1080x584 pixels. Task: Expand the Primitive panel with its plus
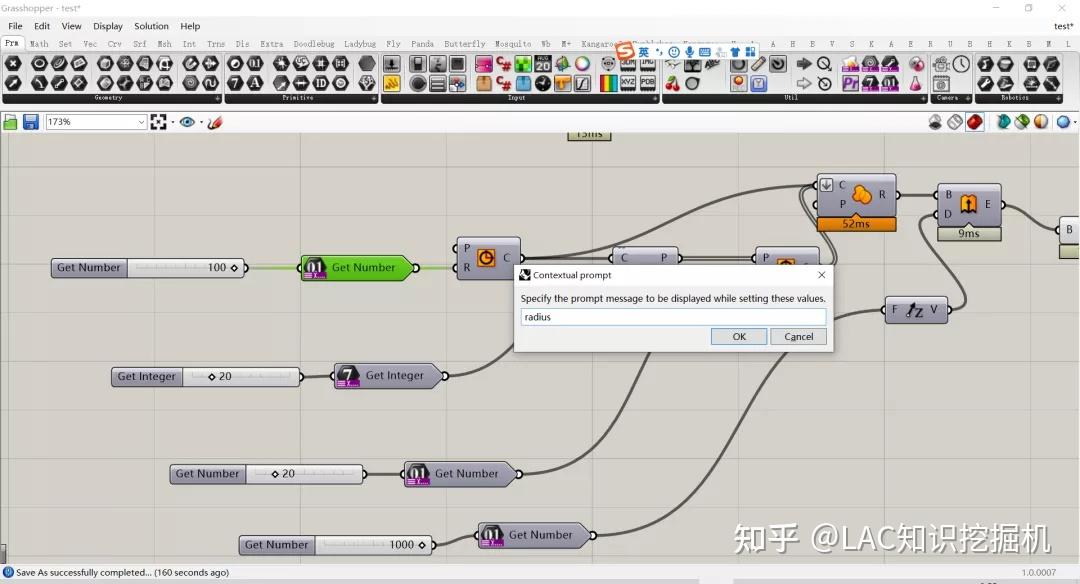[374, 98]
